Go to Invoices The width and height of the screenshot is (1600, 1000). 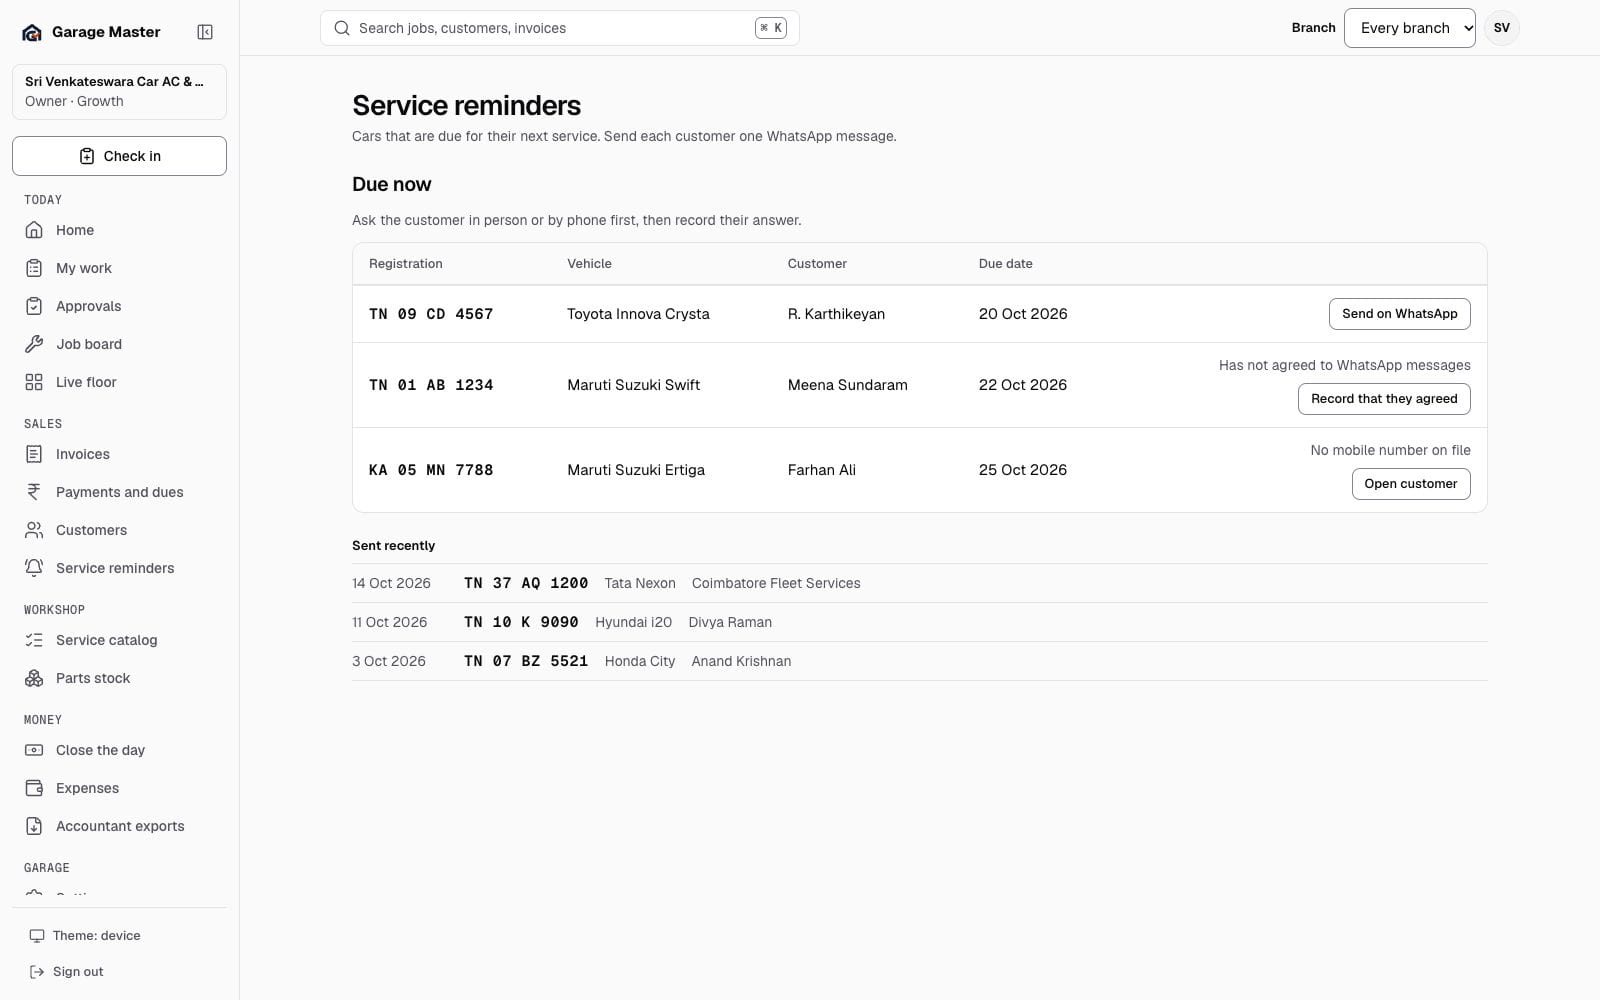(119, 454)
